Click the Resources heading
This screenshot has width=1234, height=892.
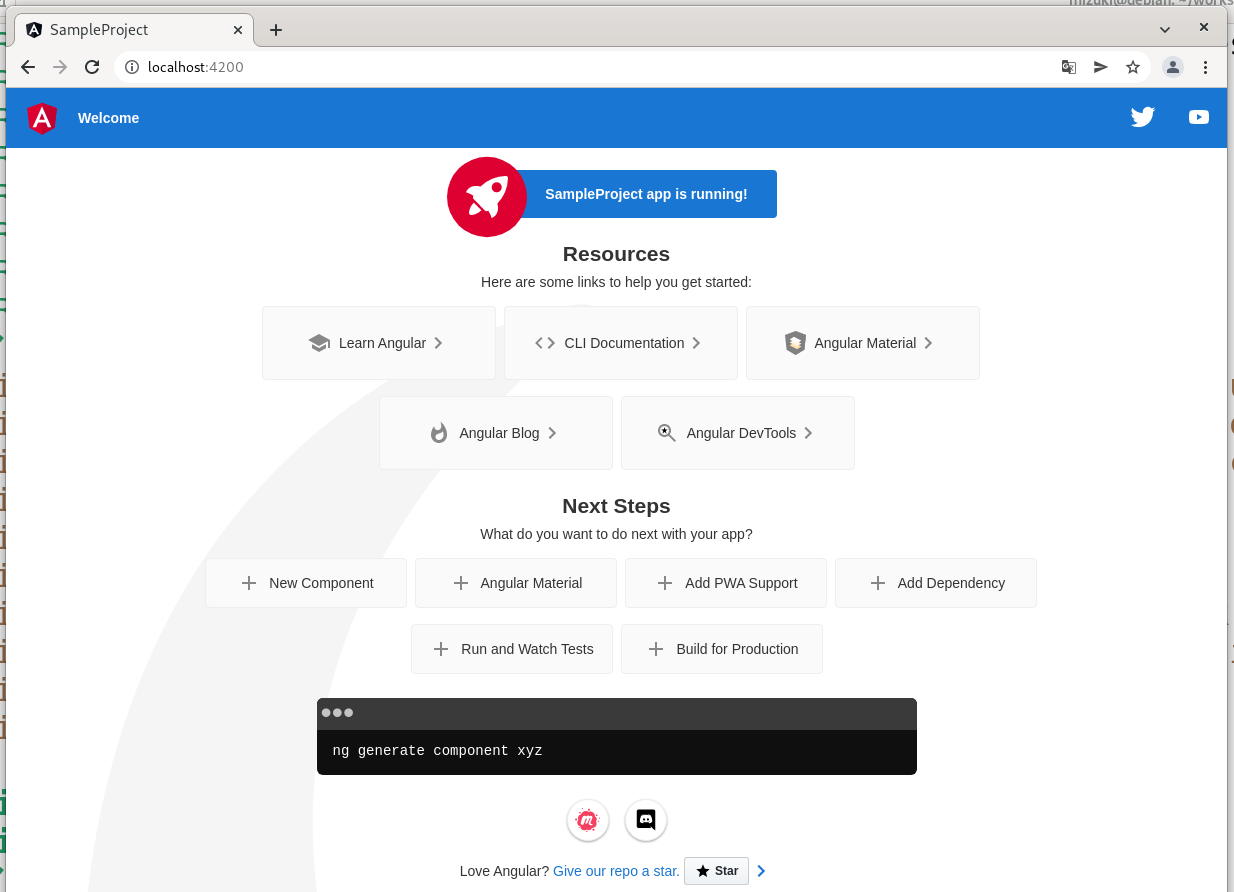click(616, 254)
